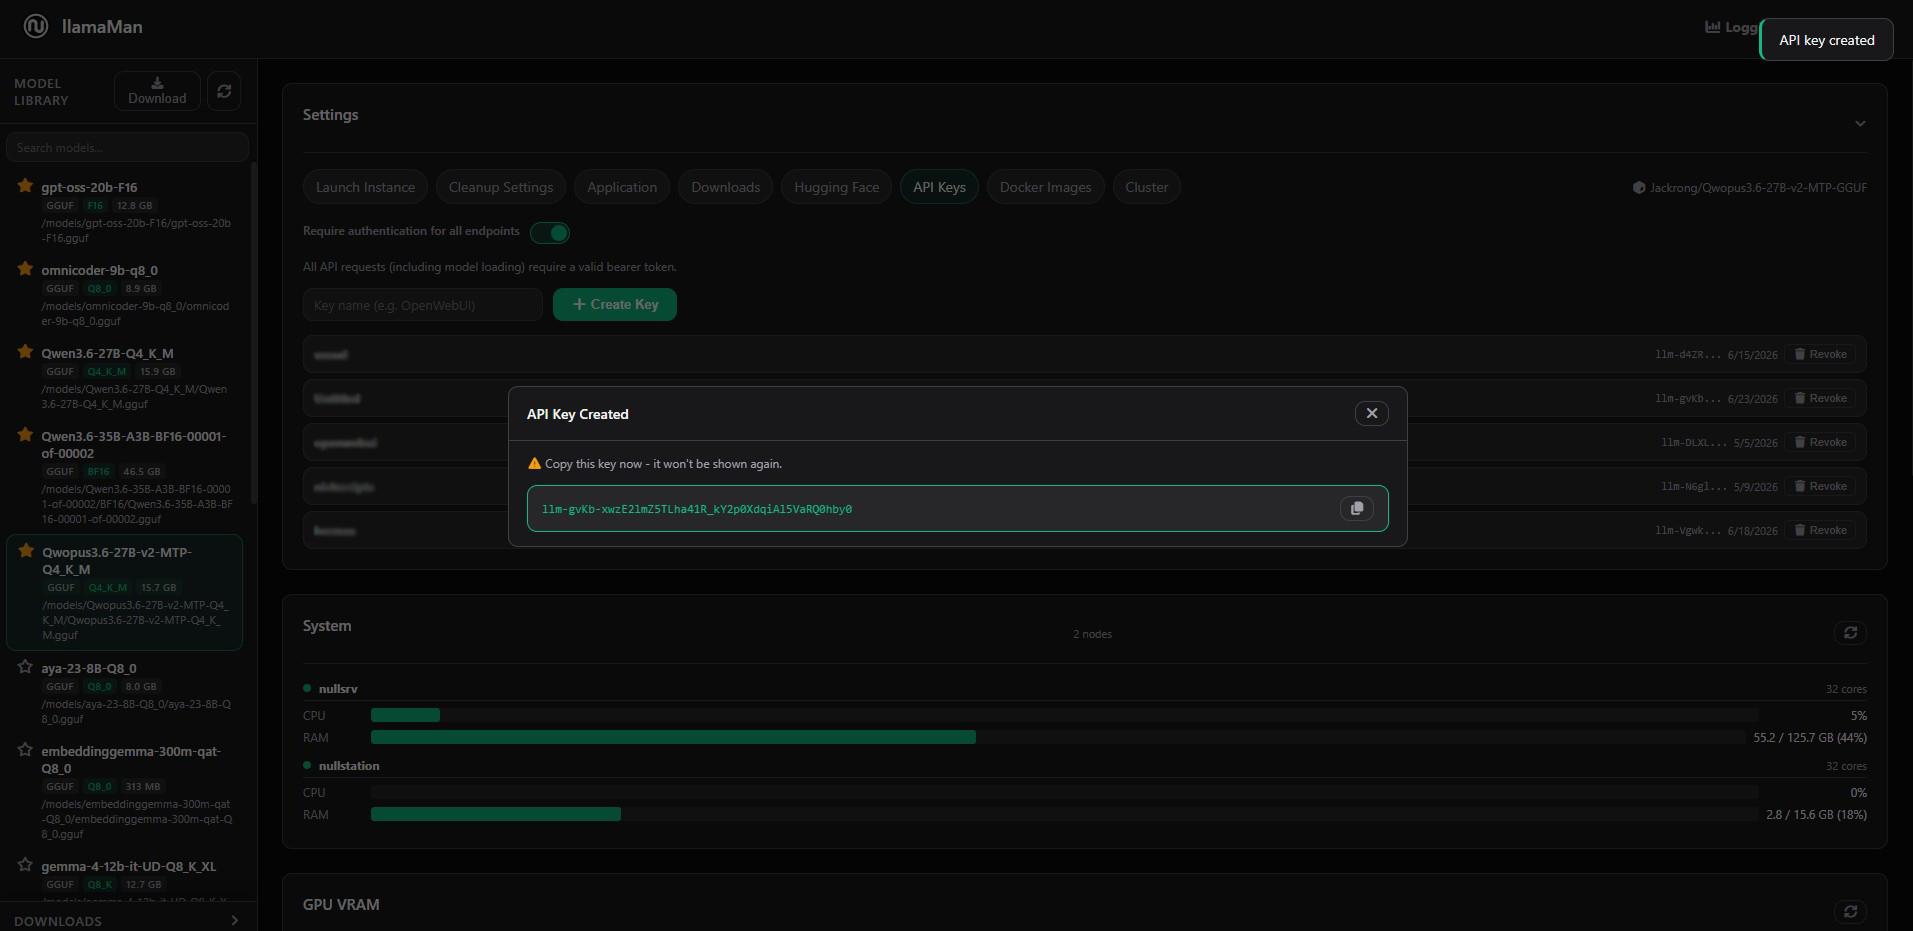1913x931 pixels.
Task: Refresh the model library list
Action: (224, 91)
